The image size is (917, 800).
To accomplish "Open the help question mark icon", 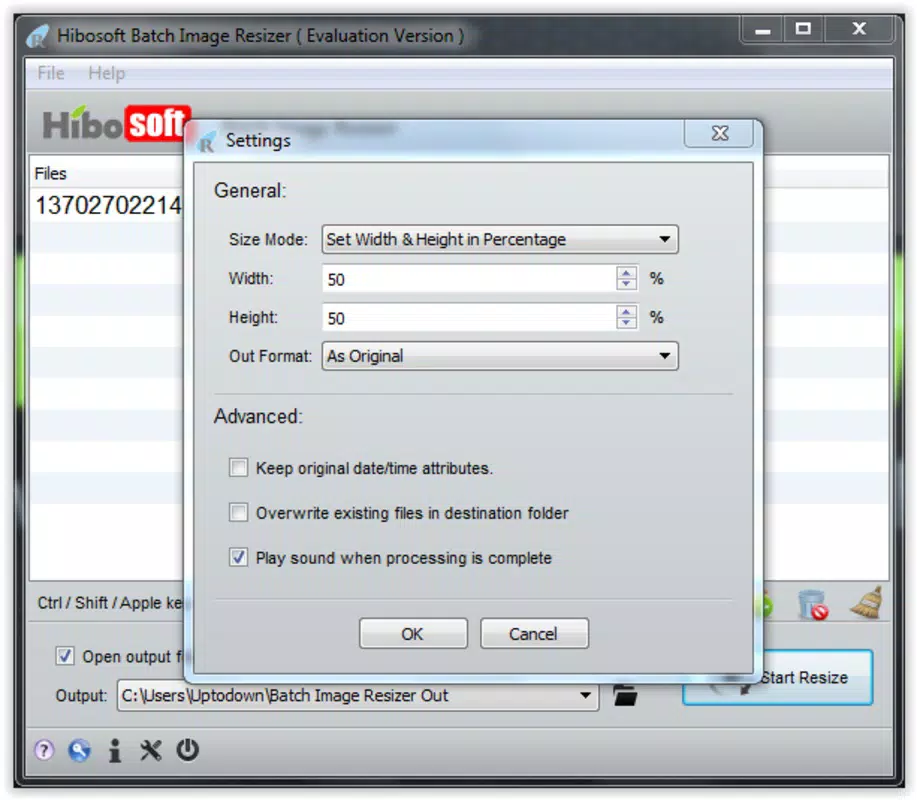I will coord(44,750).
